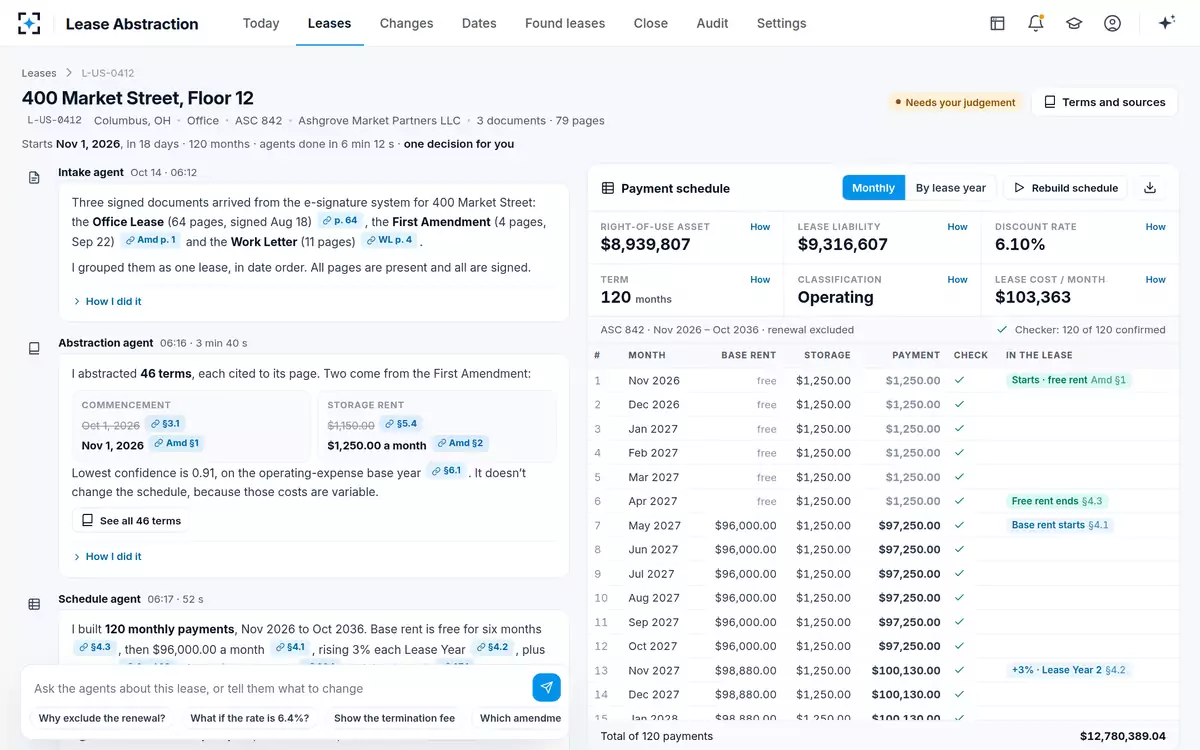Open the Settings tab
This screenshot has height=750, width=1200.
782,23
